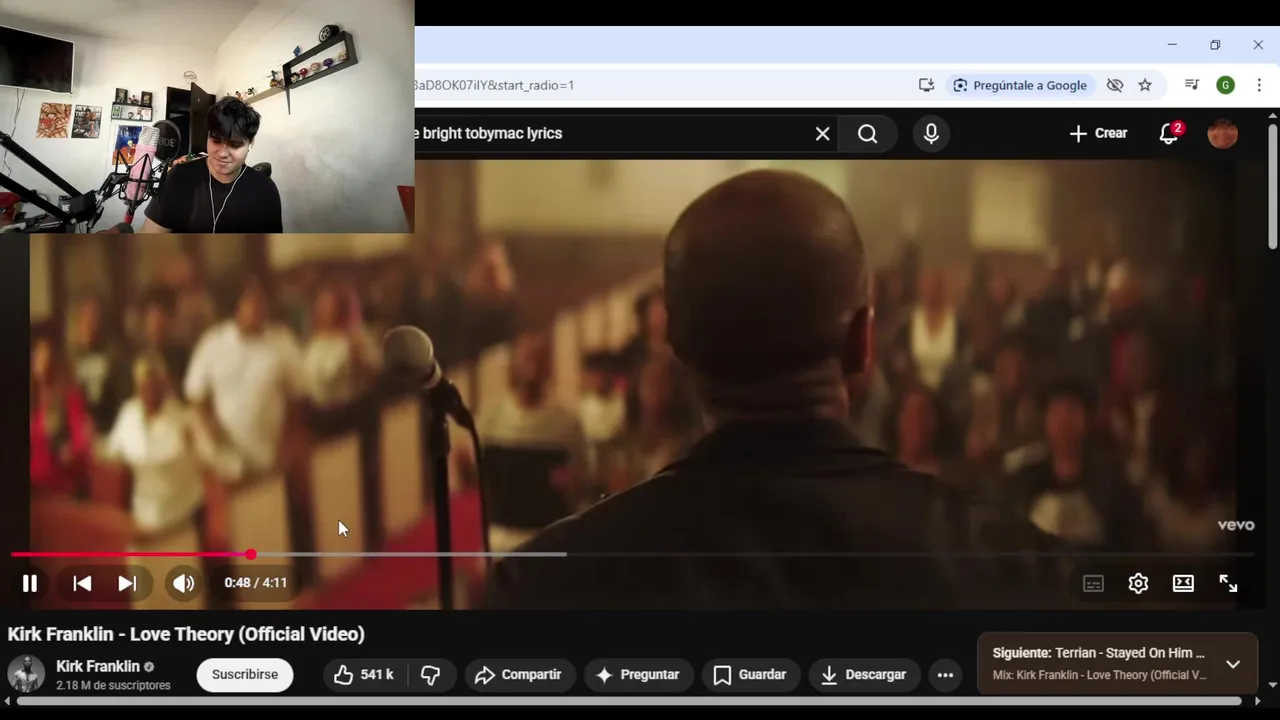
Task: Open Kirk Franklin channel avatar
Action: pyautogui.click(x=26, y=674)
